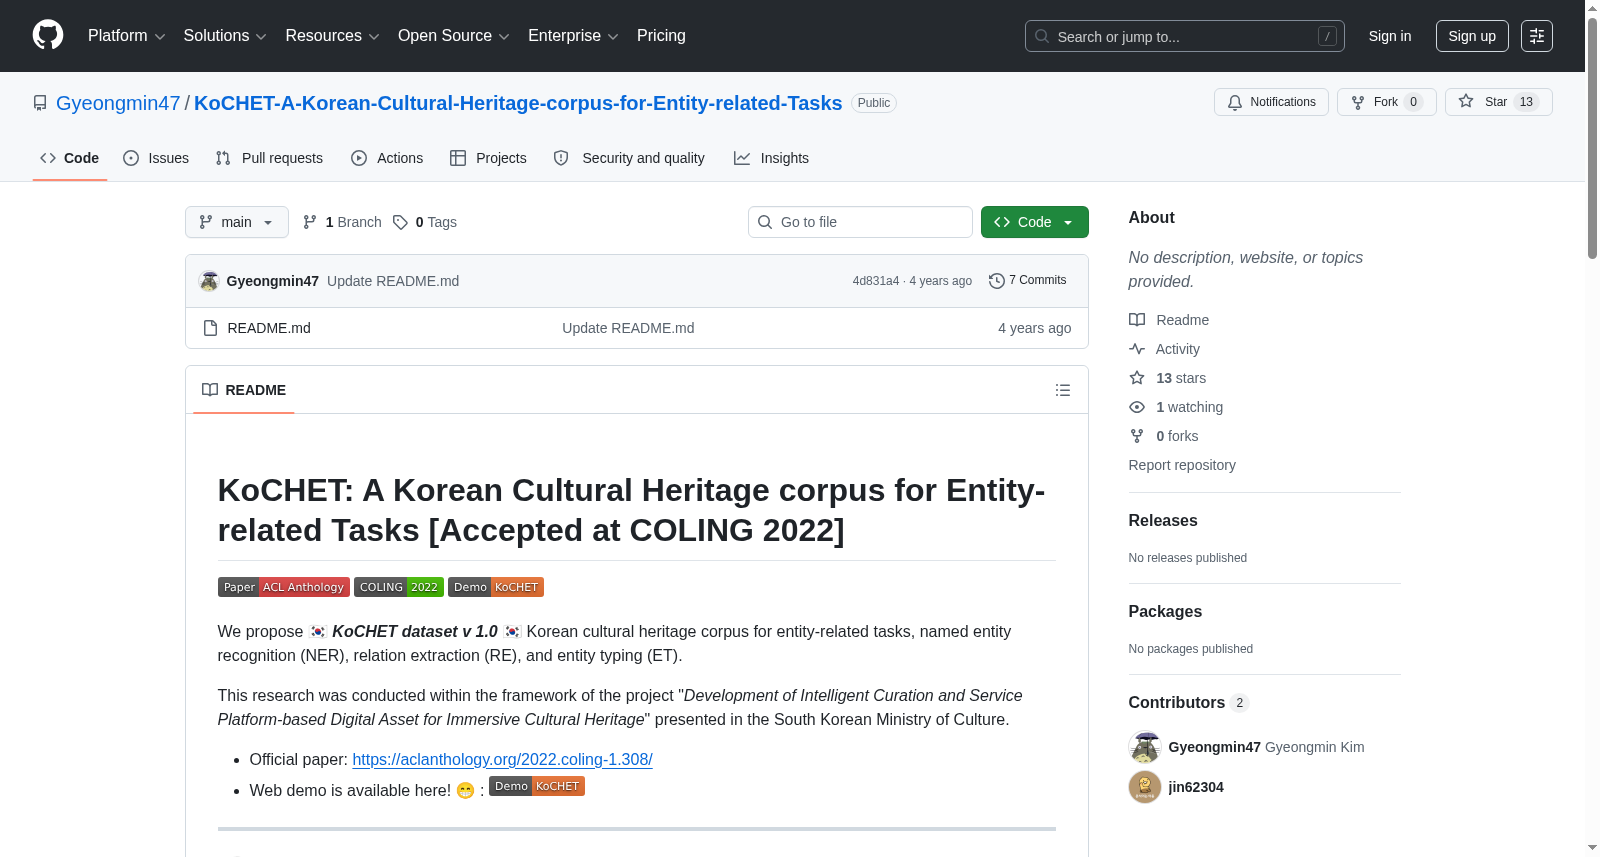This screenshot has width=1600, height=857.
Task: Open the README.md file link
Action: [x=269, y=328]
